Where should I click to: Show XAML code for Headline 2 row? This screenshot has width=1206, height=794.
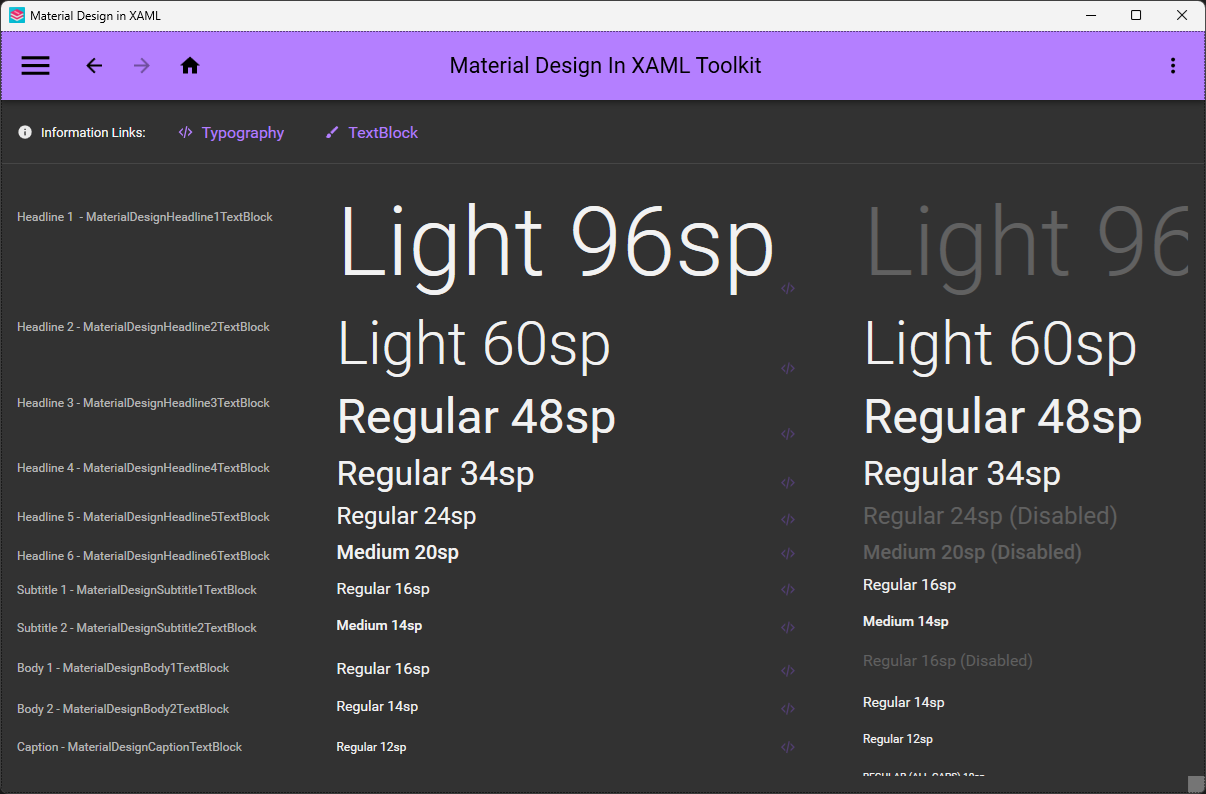(788, 368)
